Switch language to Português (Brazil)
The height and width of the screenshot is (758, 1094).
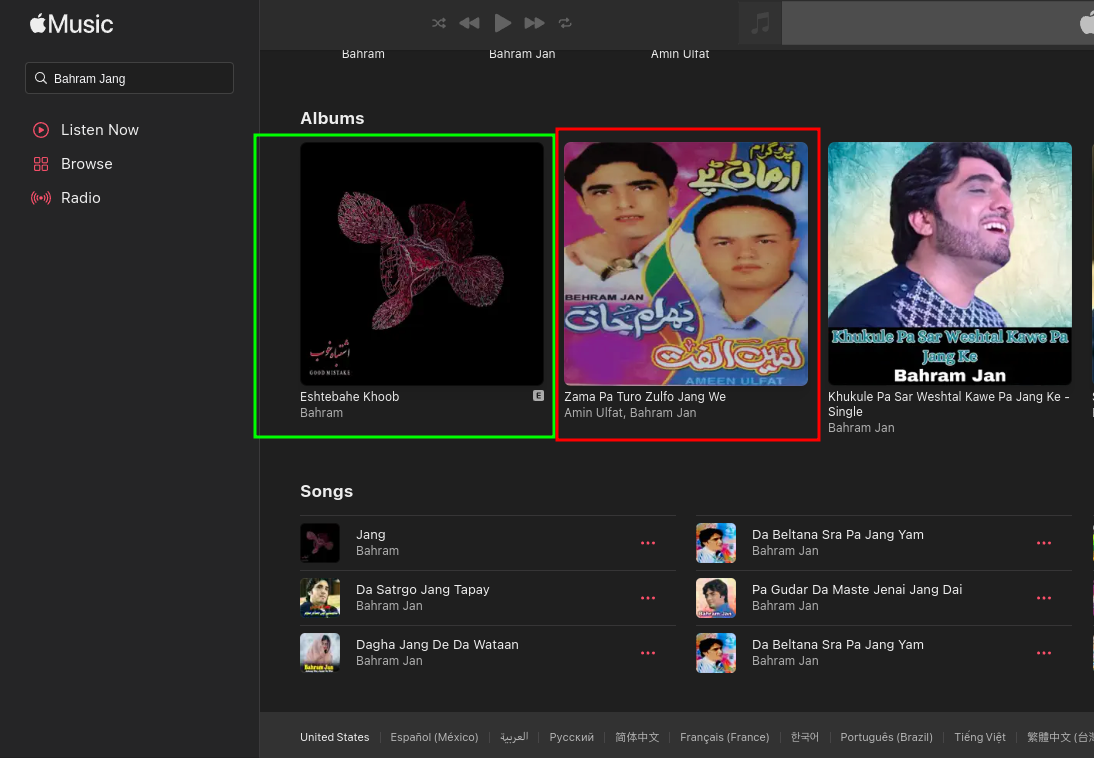click(x=886, y=737)
